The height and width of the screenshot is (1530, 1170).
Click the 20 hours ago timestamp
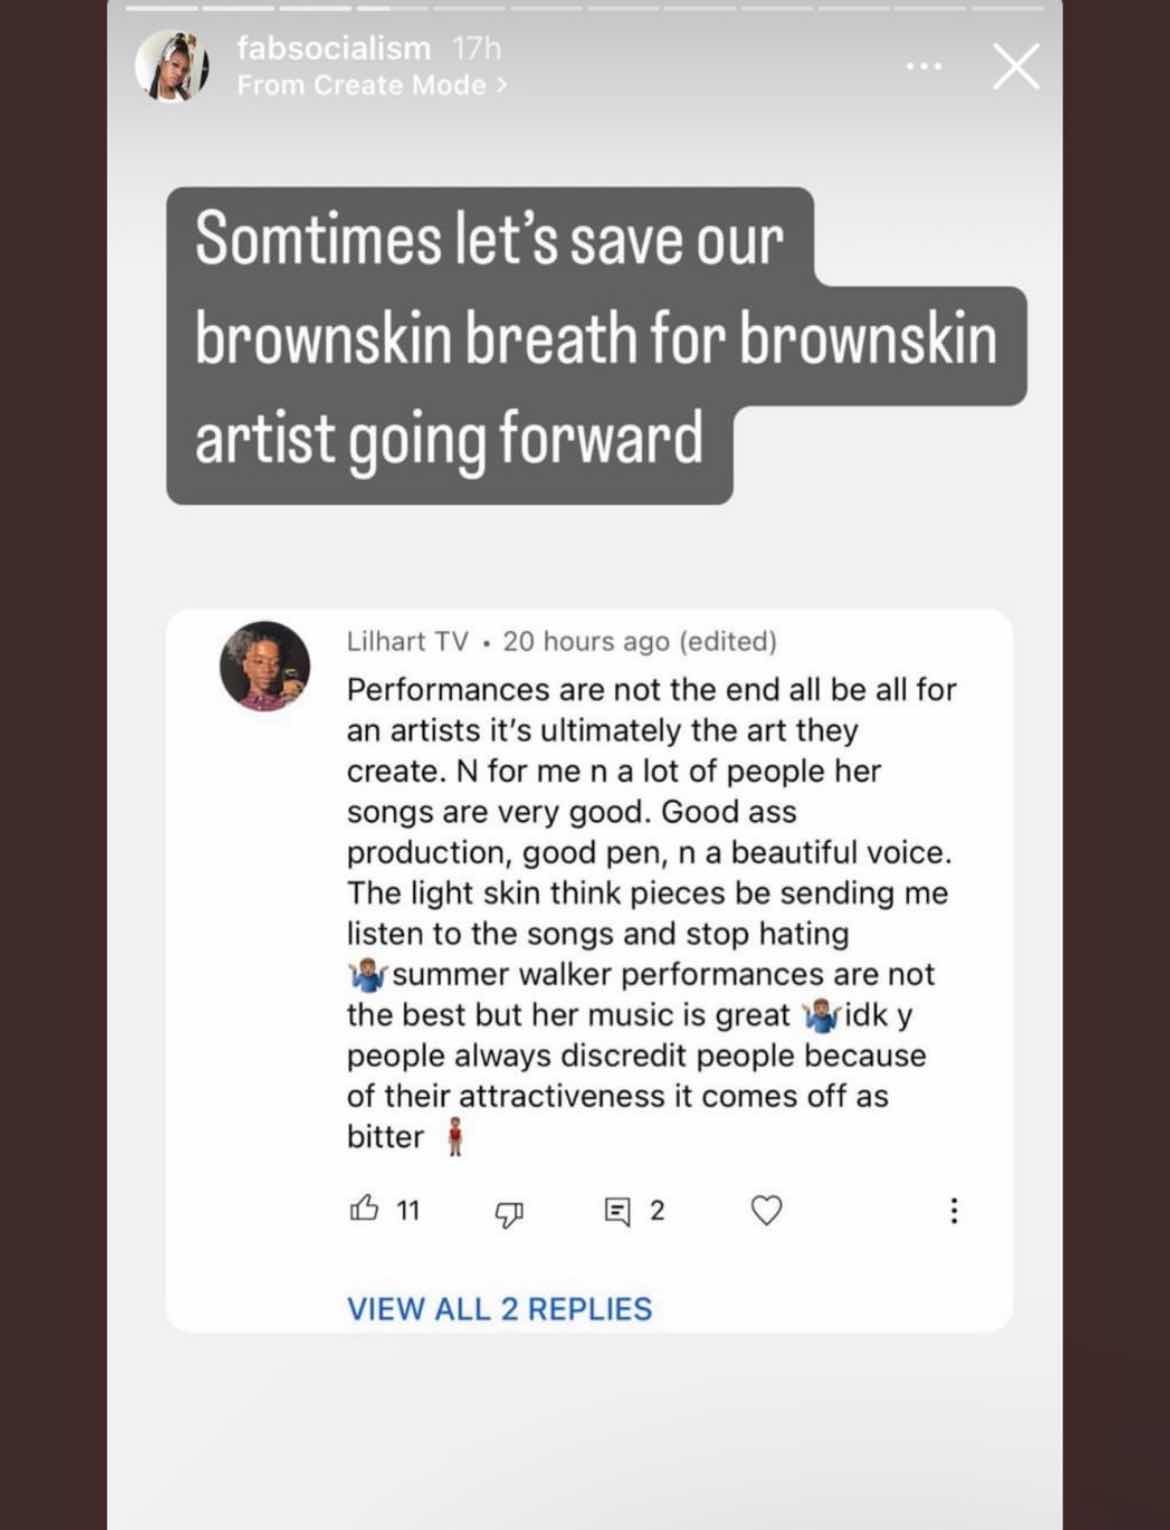click(x=586, y=641)
